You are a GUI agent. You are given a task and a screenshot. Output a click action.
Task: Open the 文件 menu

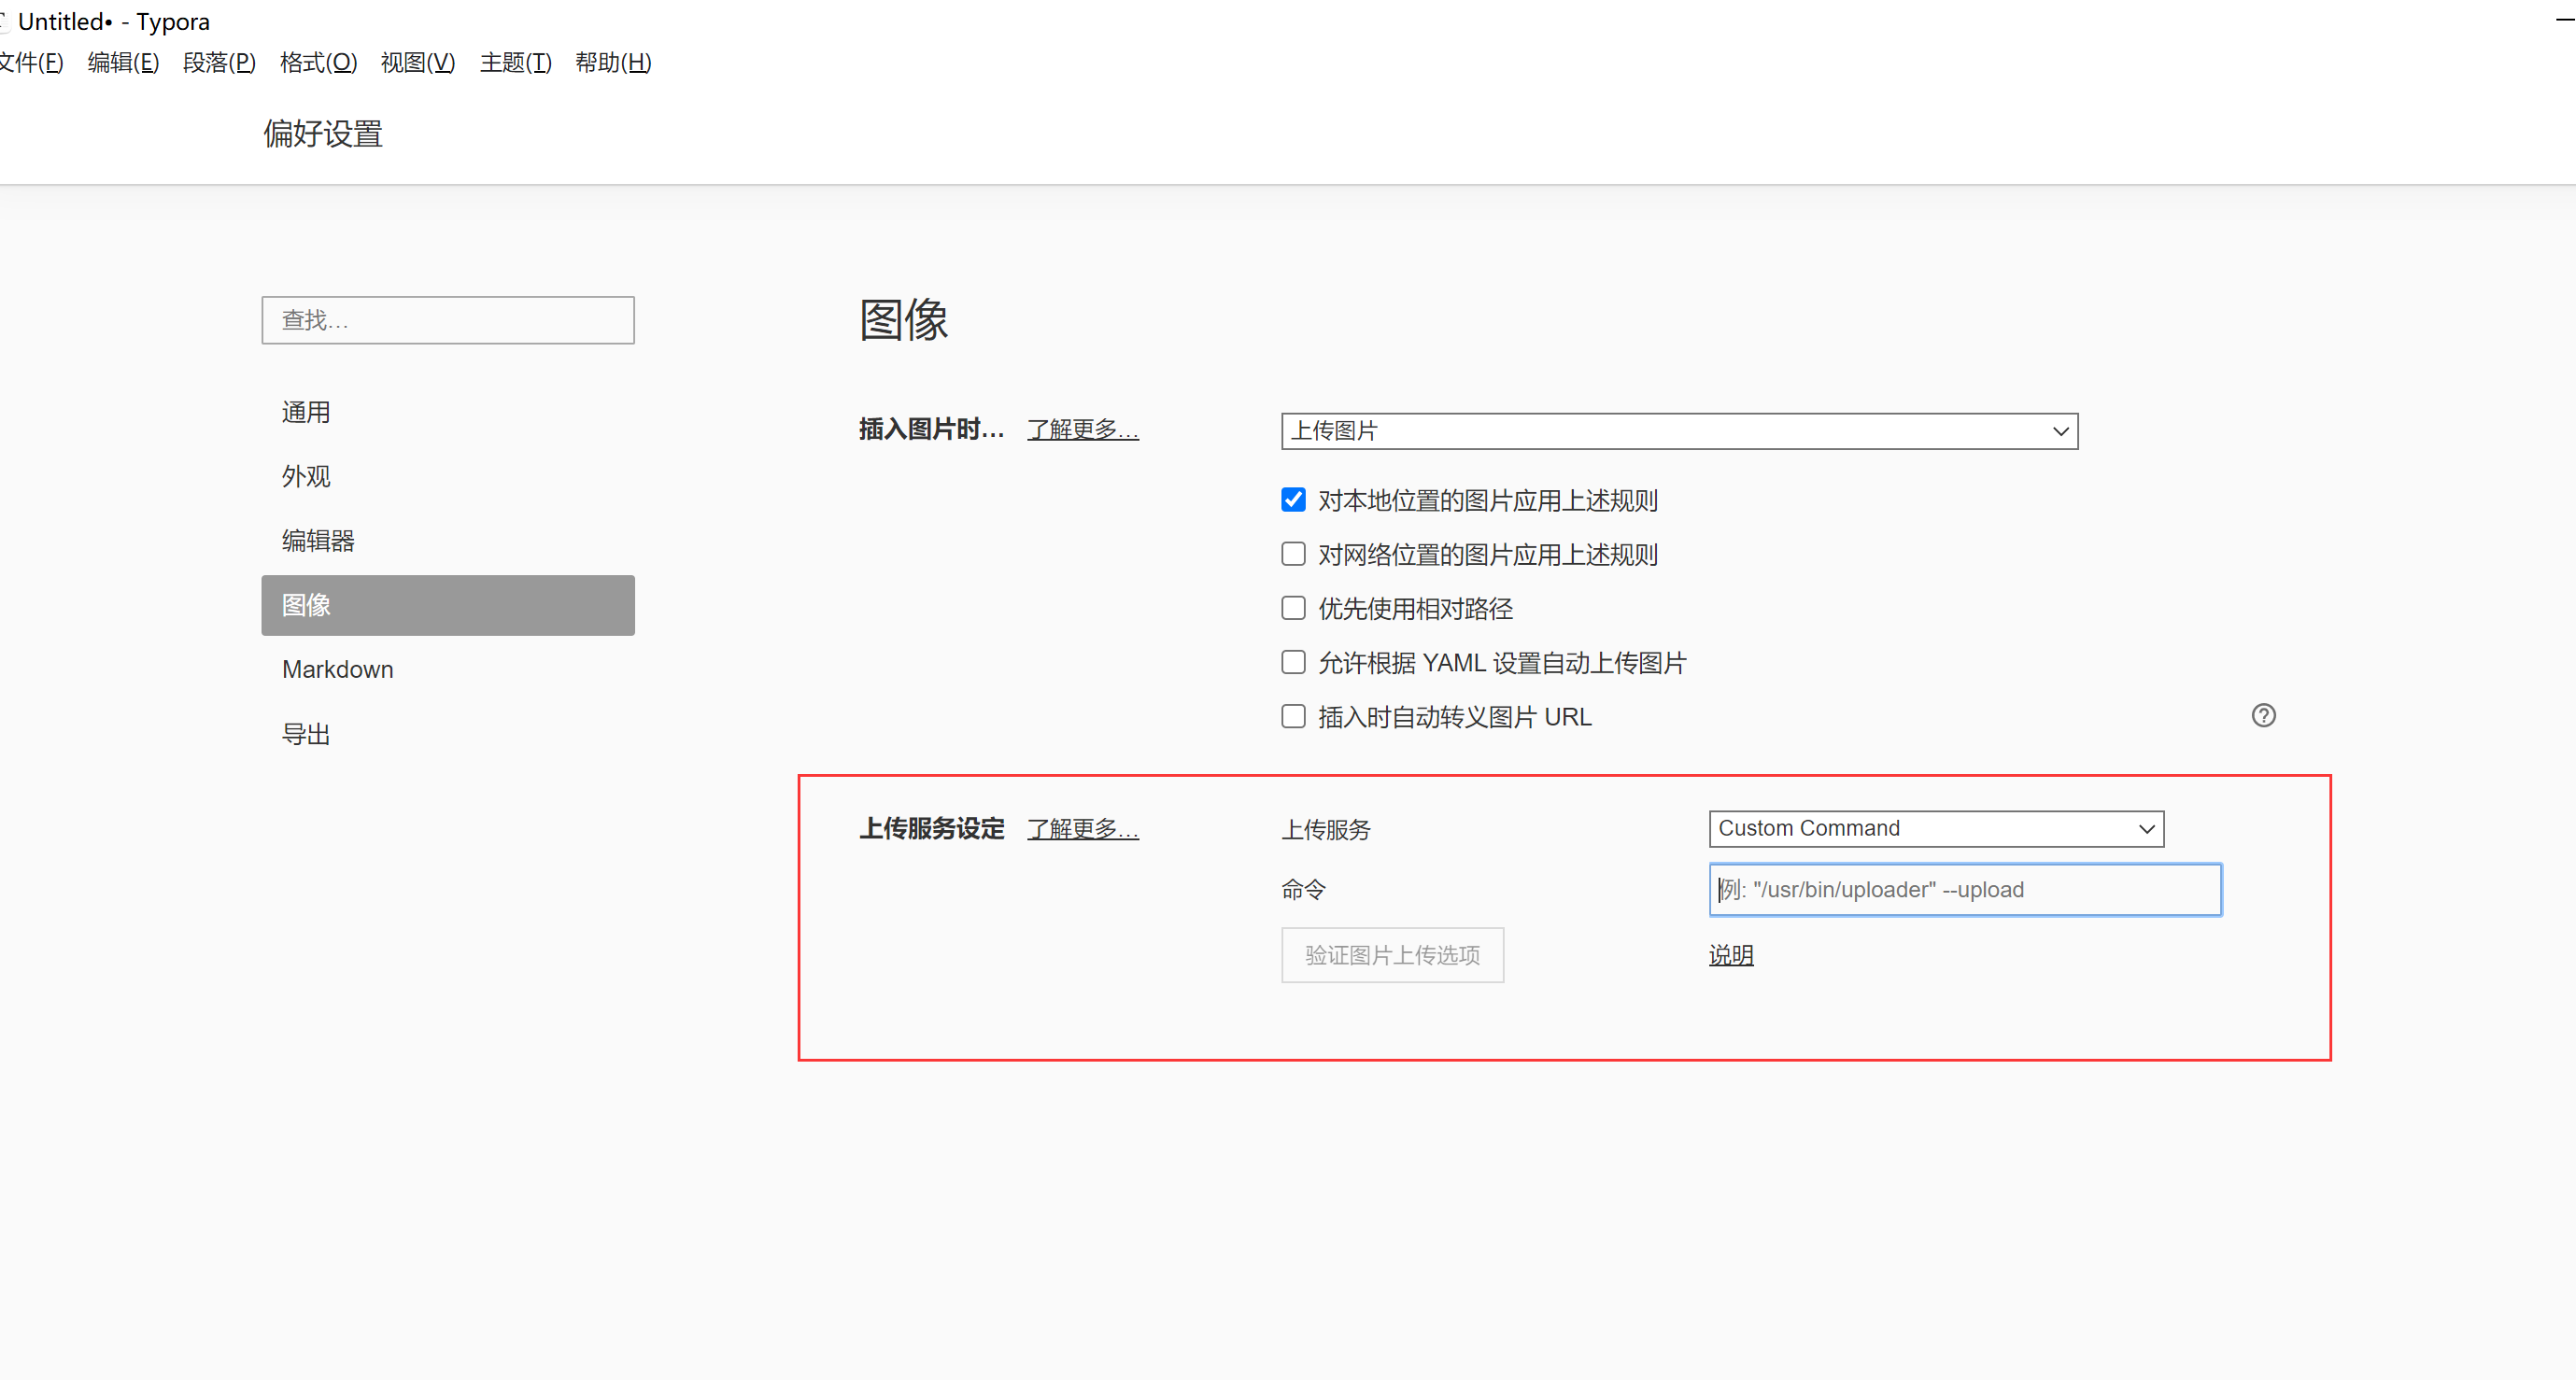[x=30, y=62]
